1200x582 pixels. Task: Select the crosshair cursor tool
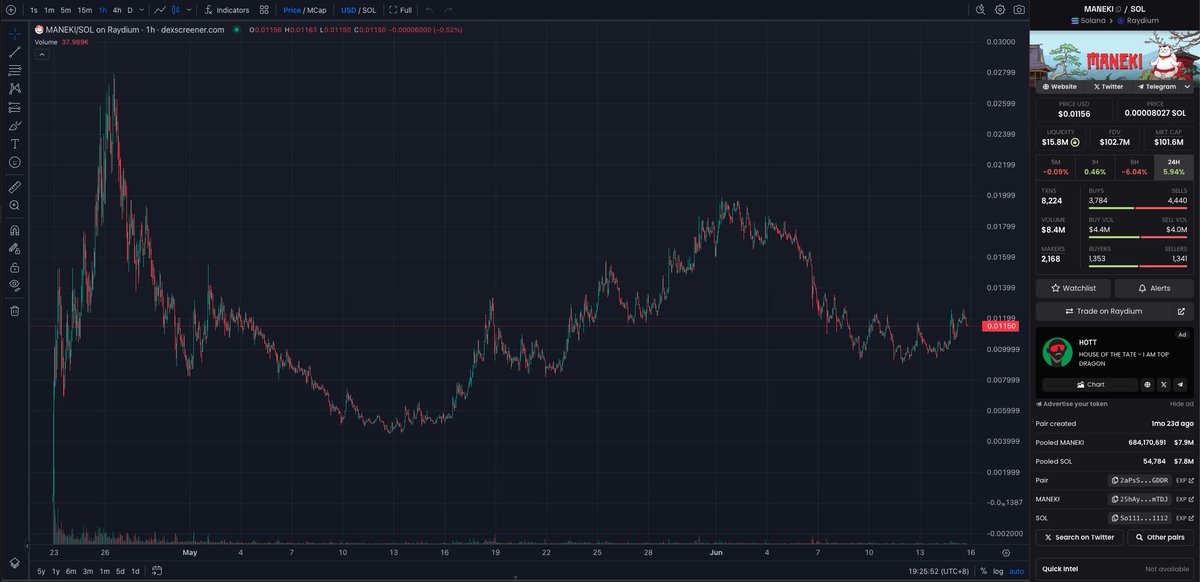click(x=15, y=33)
